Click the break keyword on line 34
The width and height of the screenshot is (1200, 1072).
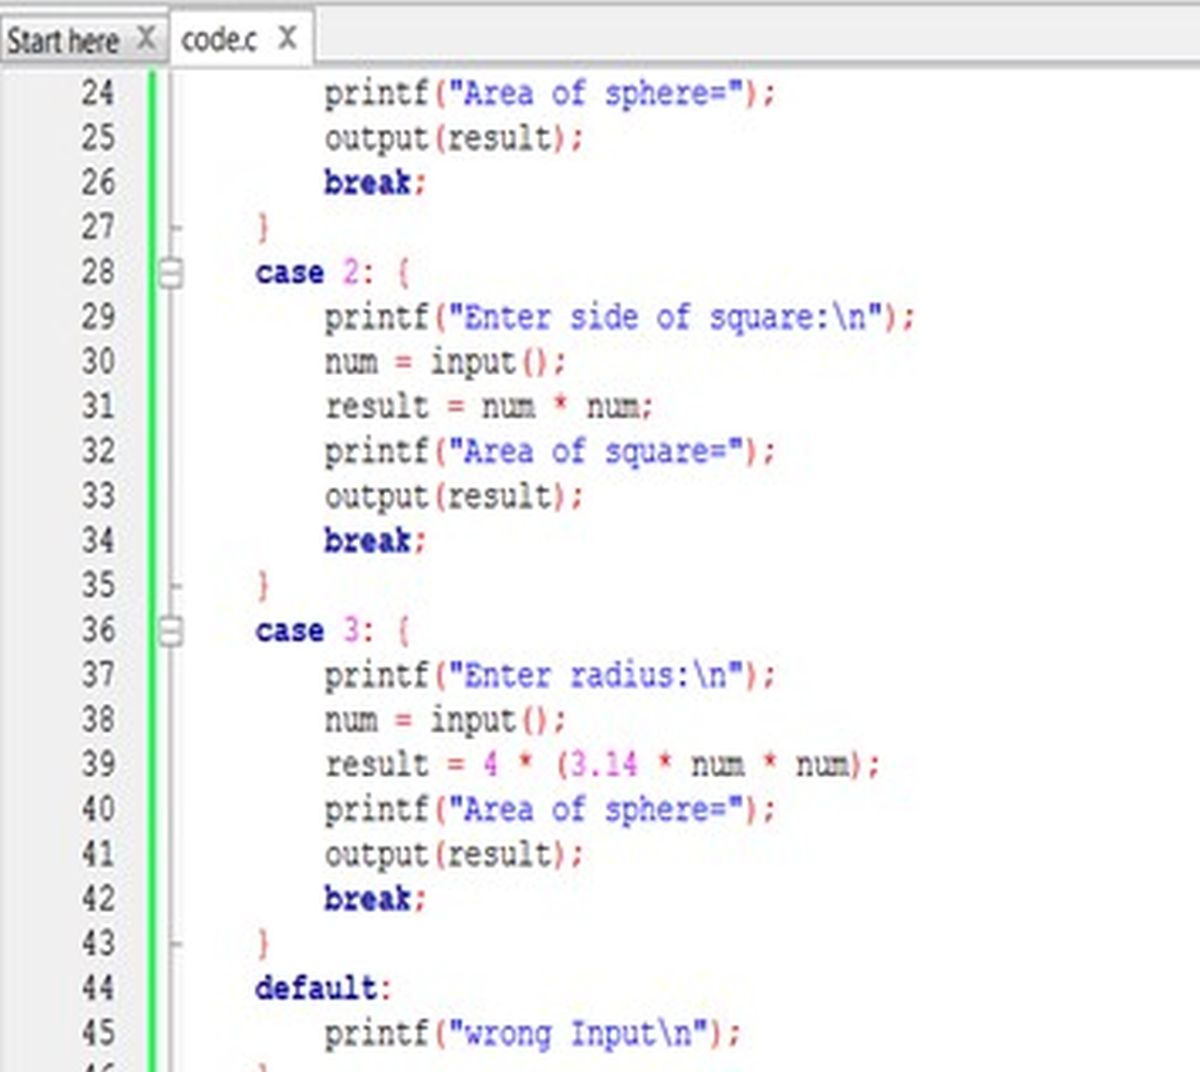pyautogui.click(x=367, y=541)
